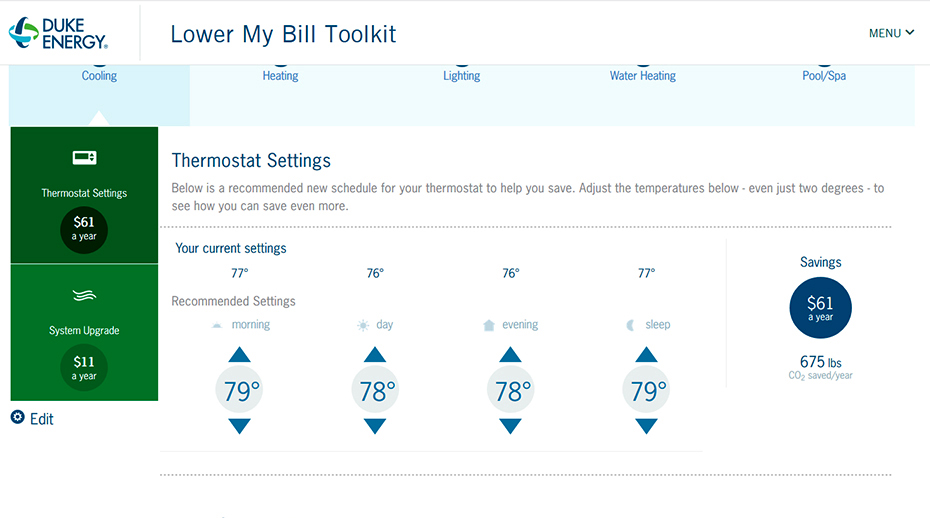Lower the day temperature setting
Viewport: 930px width, 518px height.
[x=375, y=426]
